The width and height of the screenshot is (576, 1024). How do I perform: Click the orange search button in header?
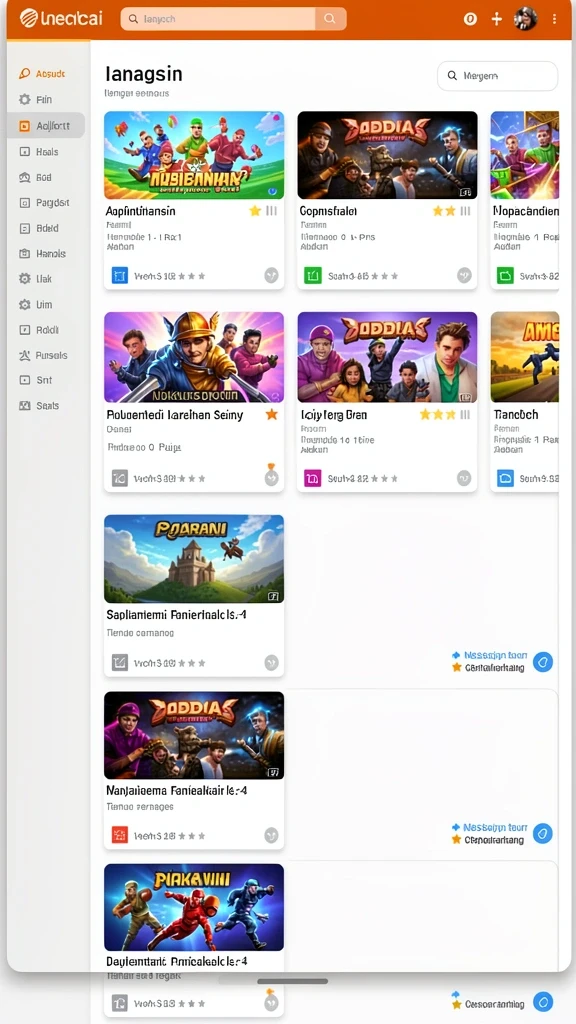tap(330, 19)
